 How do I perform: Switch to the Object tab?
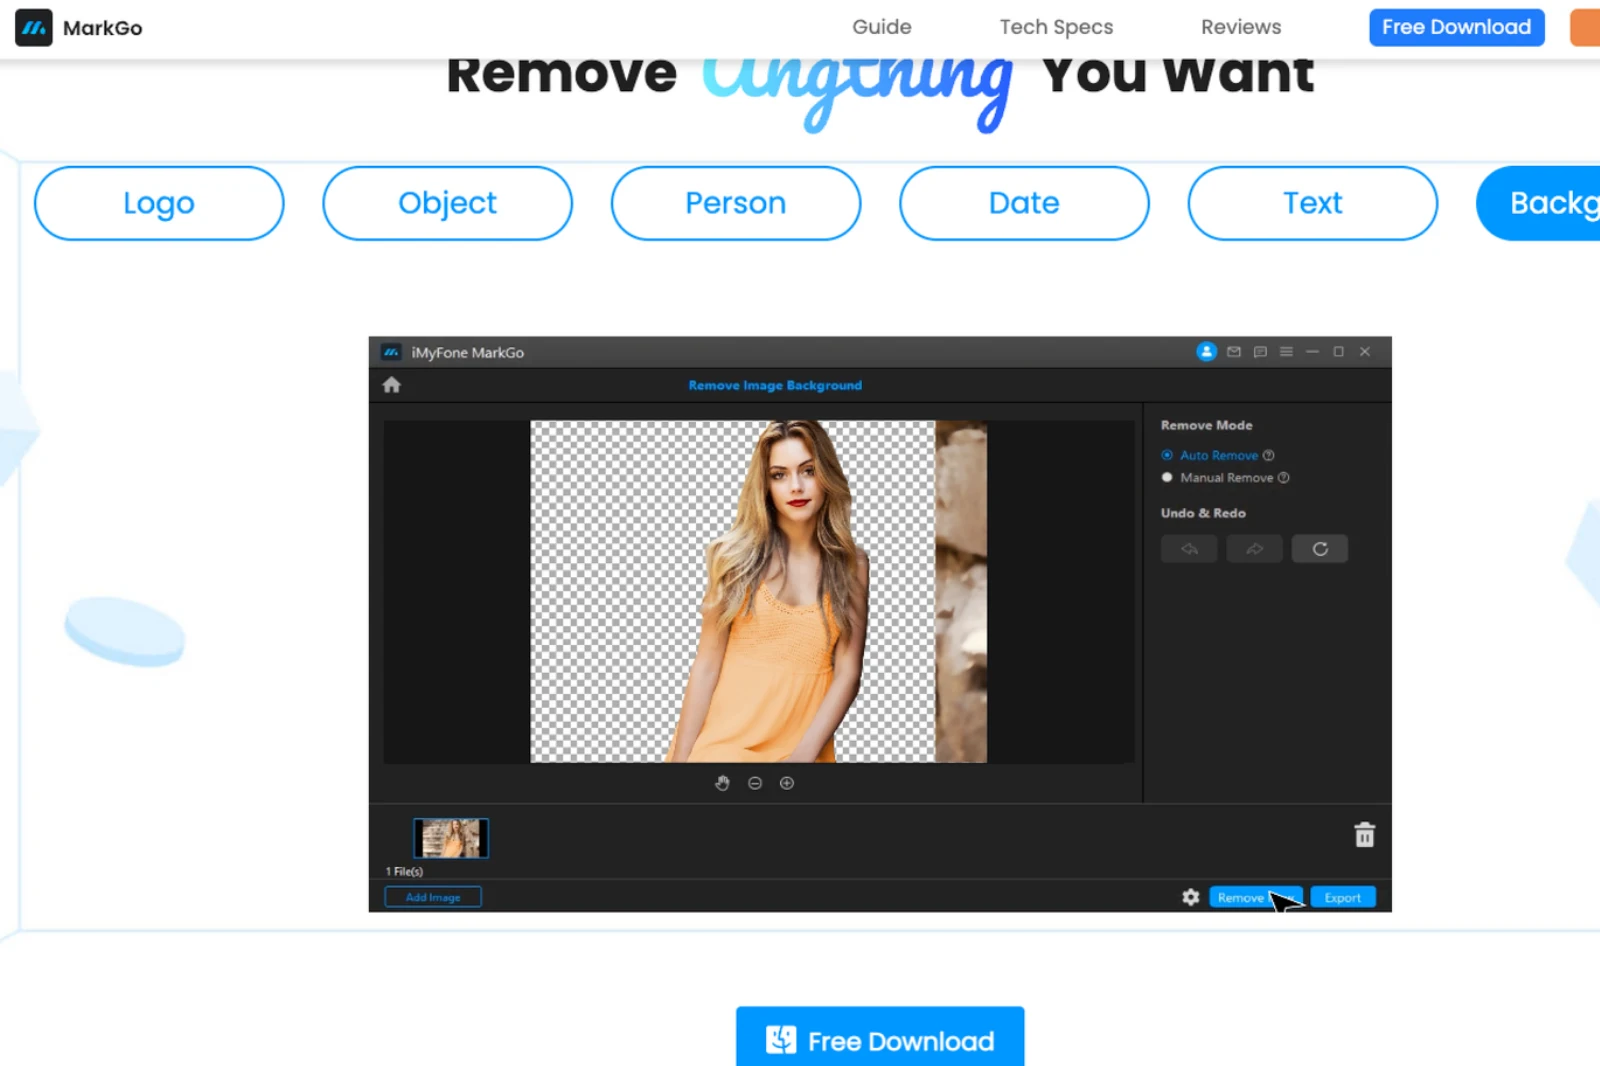pyautogui.click(x=447, y=203)
